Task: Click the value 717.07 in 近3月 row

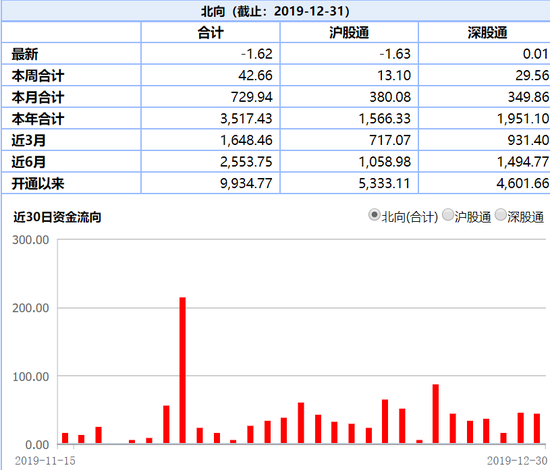Action: click(x=390, y=140)
